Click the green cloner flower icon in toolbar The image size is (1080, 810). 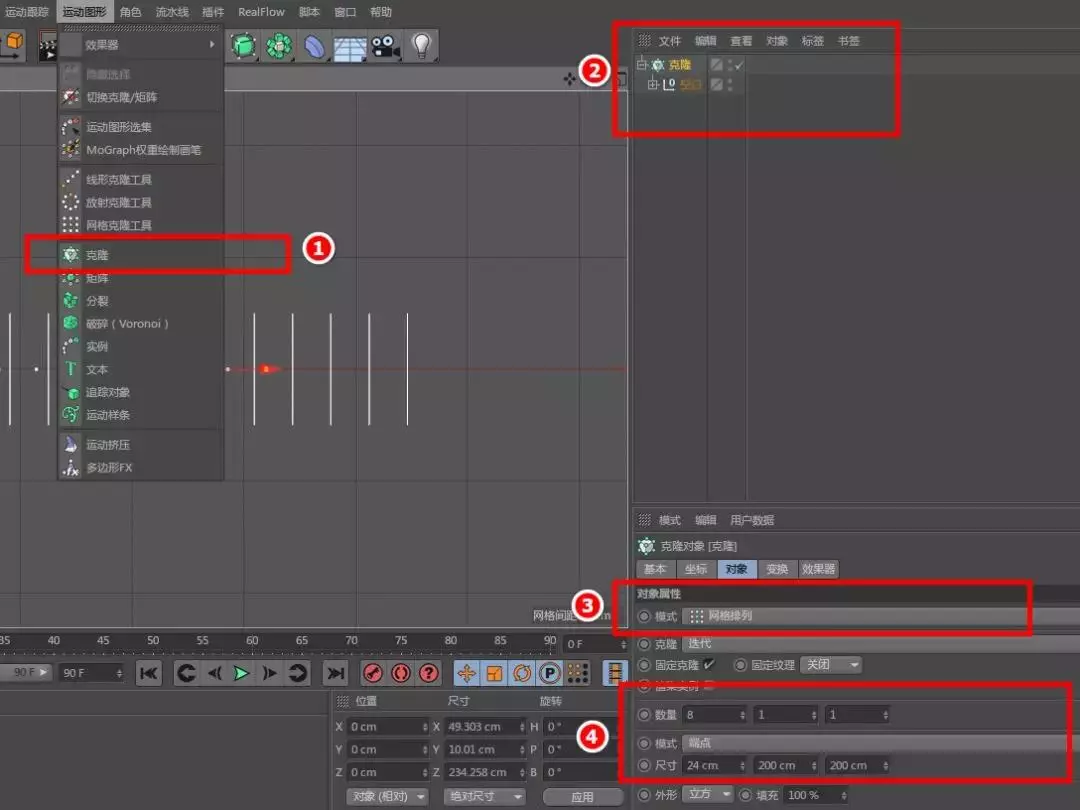click(x=278, y=46)
